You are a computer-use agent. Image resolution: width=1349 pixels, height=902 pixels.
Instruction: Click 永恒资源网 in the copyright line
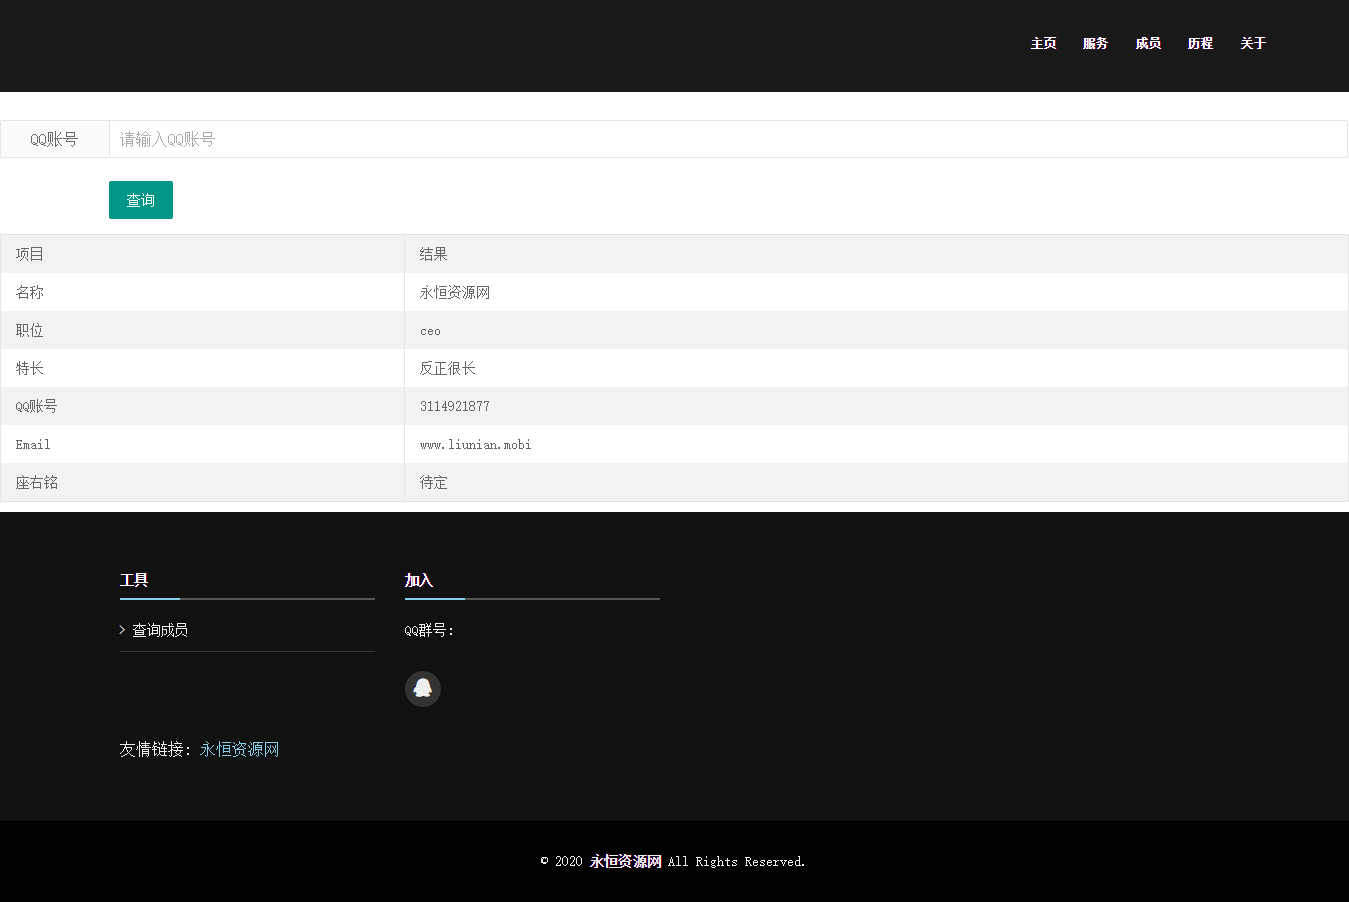tap(625, 861)
